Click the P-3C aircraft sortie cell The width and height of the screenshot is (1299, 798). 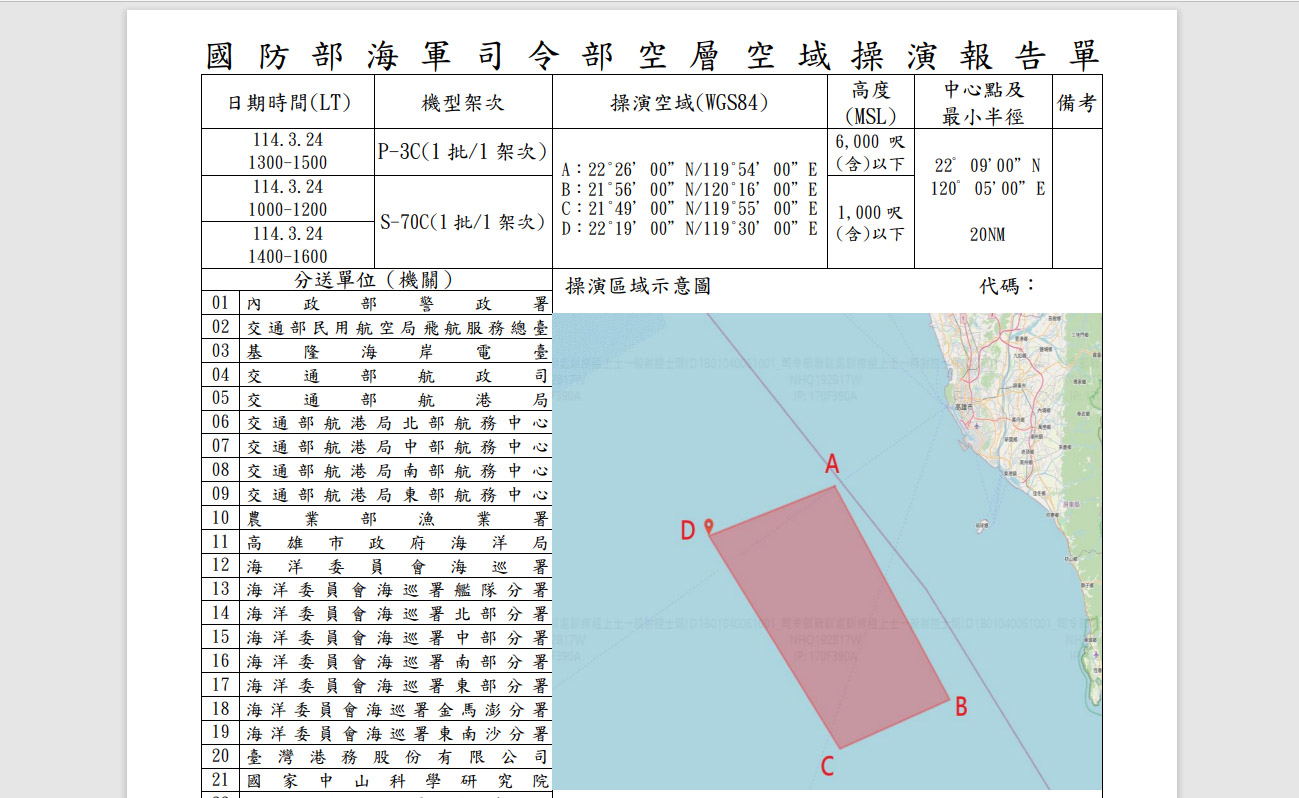pyautogui.click(x=462, y=153)
